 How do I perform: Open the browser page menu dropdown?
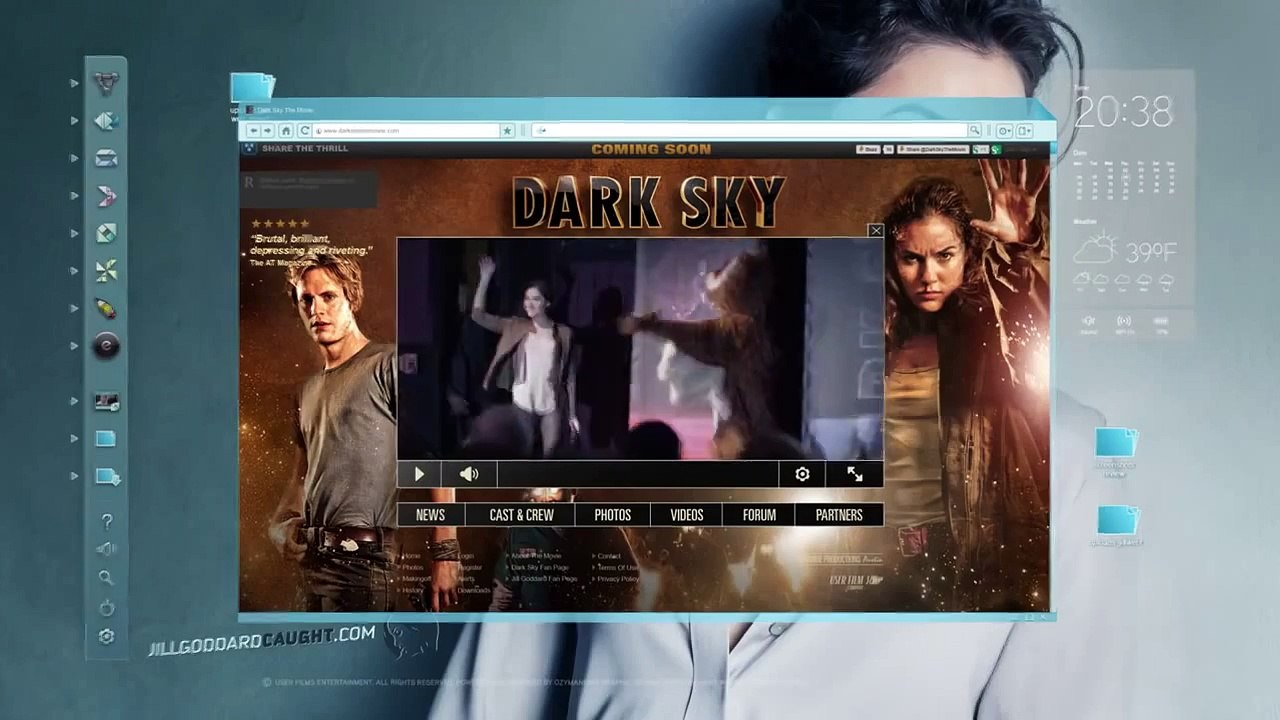point(1025,130)
